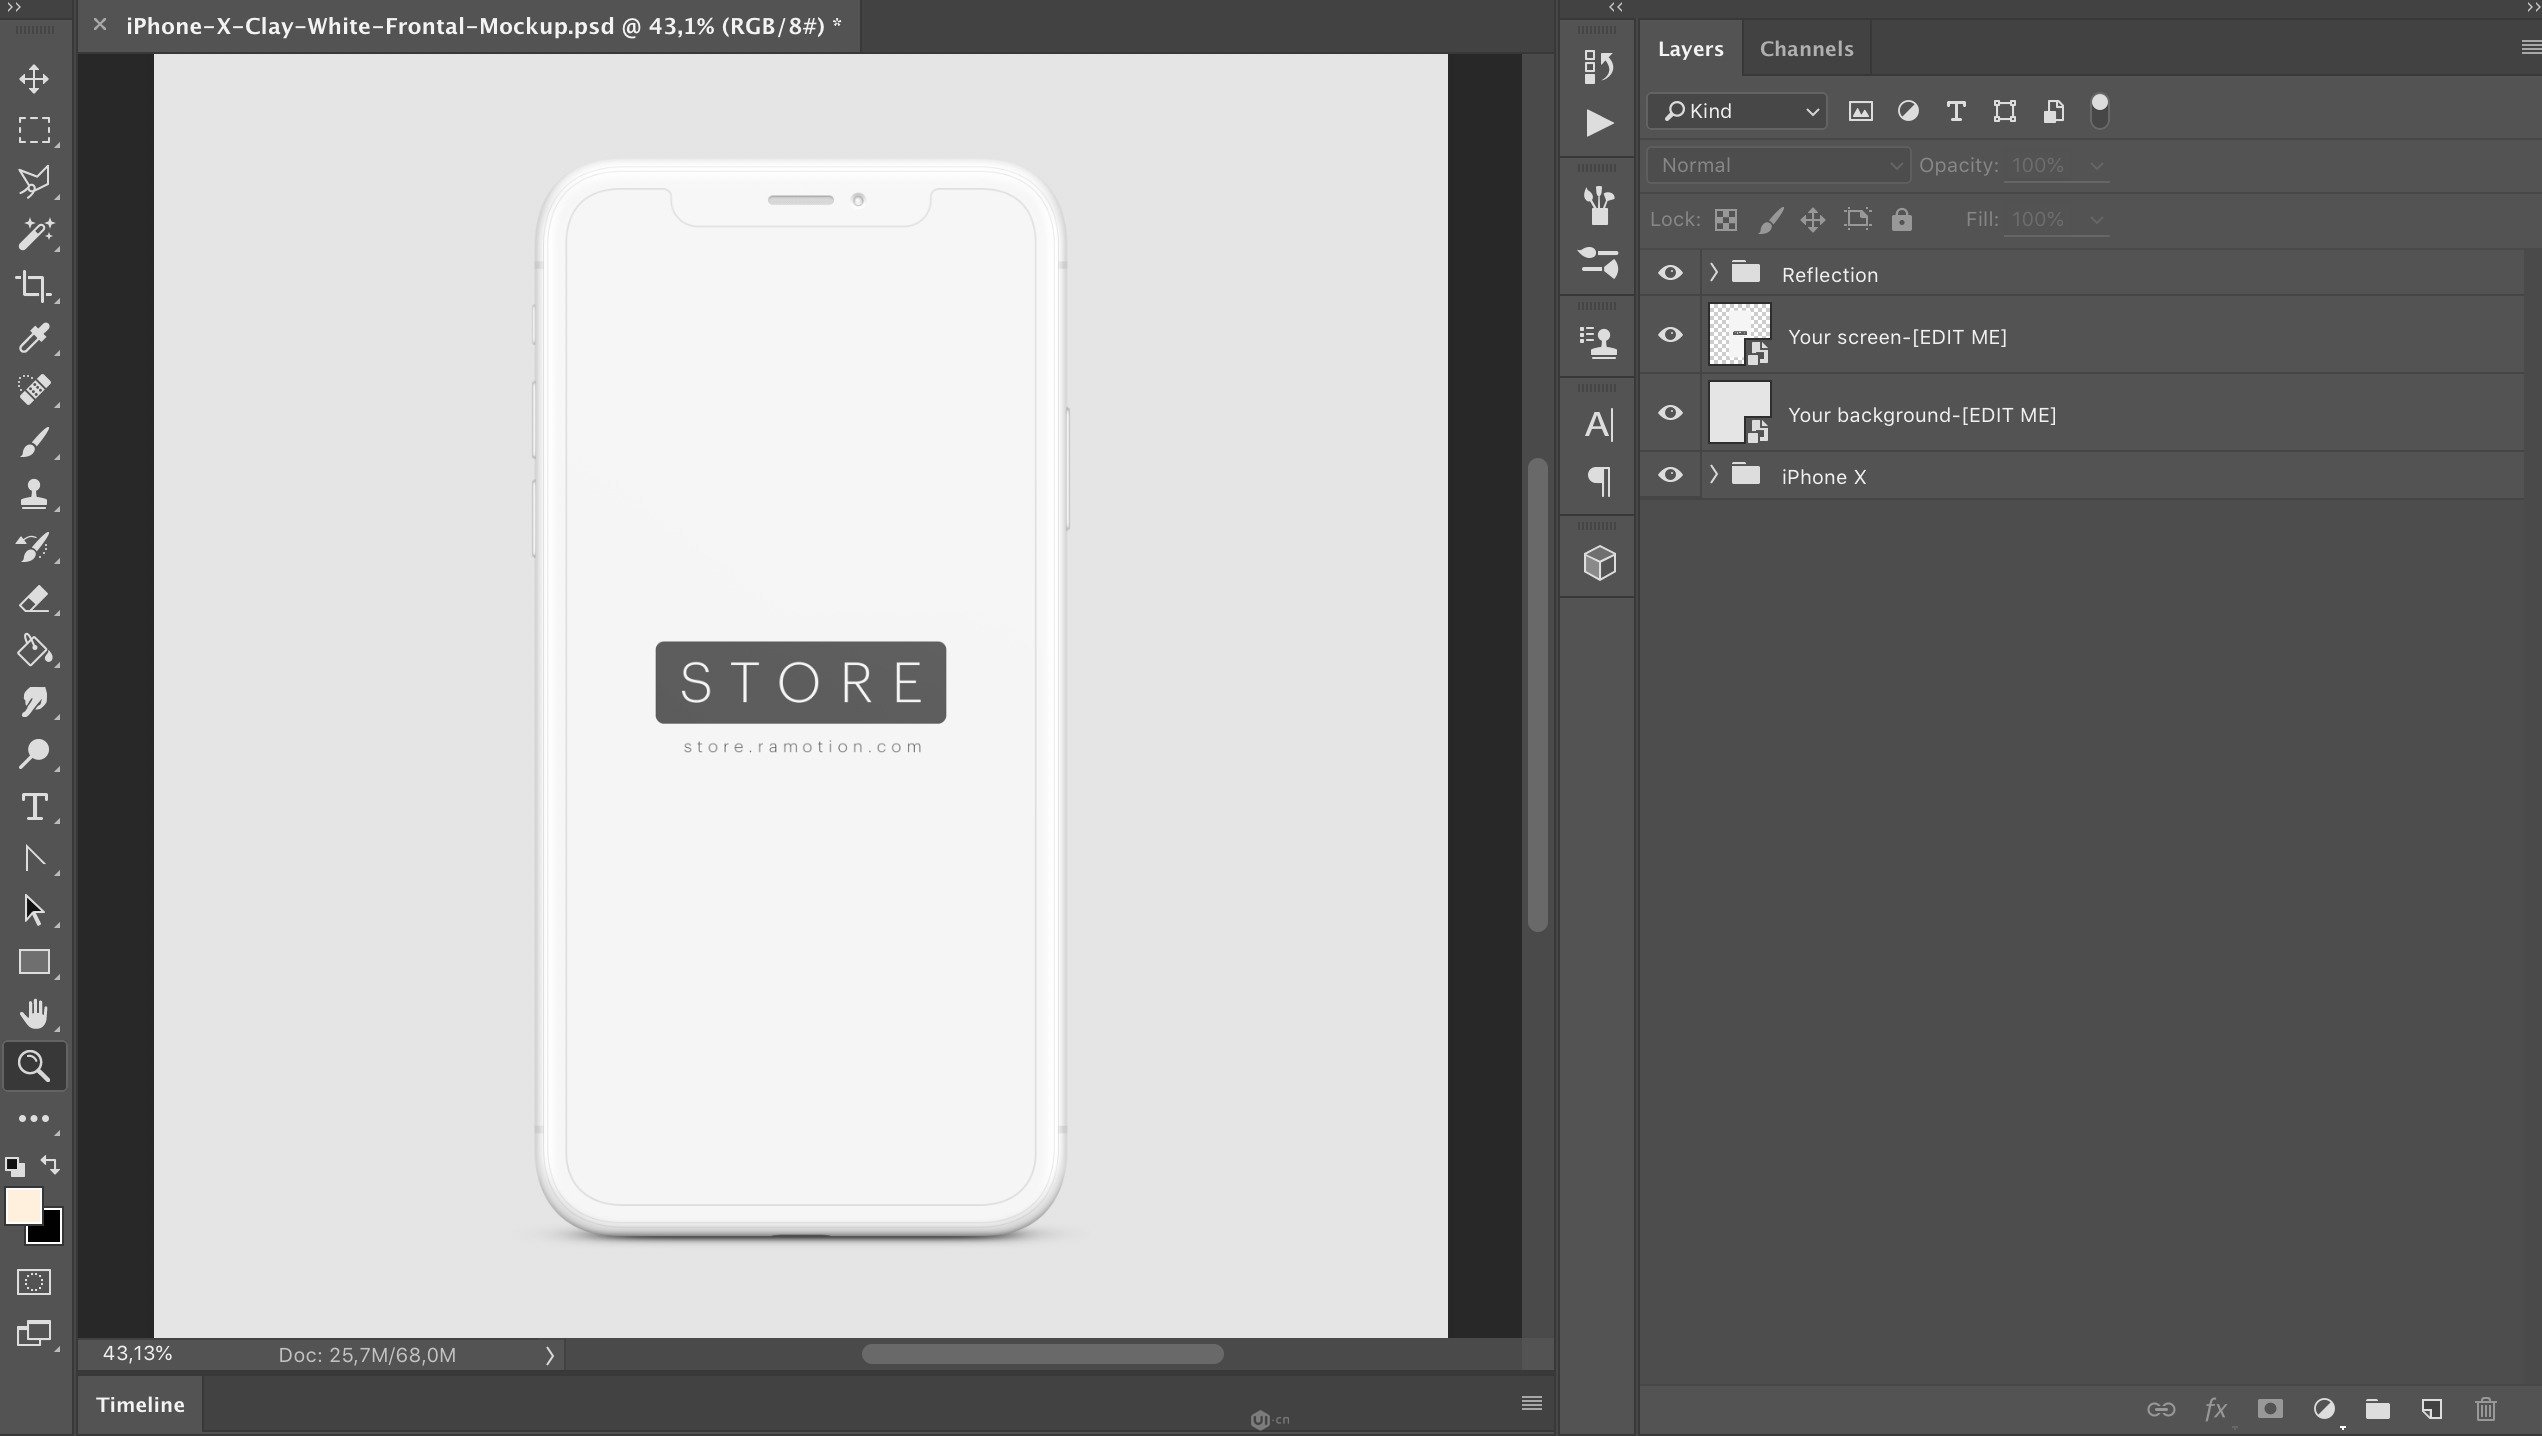This screenshot has height=1436, width=2542.
Task: Filter layers by smart objects
Action: 2053,111
